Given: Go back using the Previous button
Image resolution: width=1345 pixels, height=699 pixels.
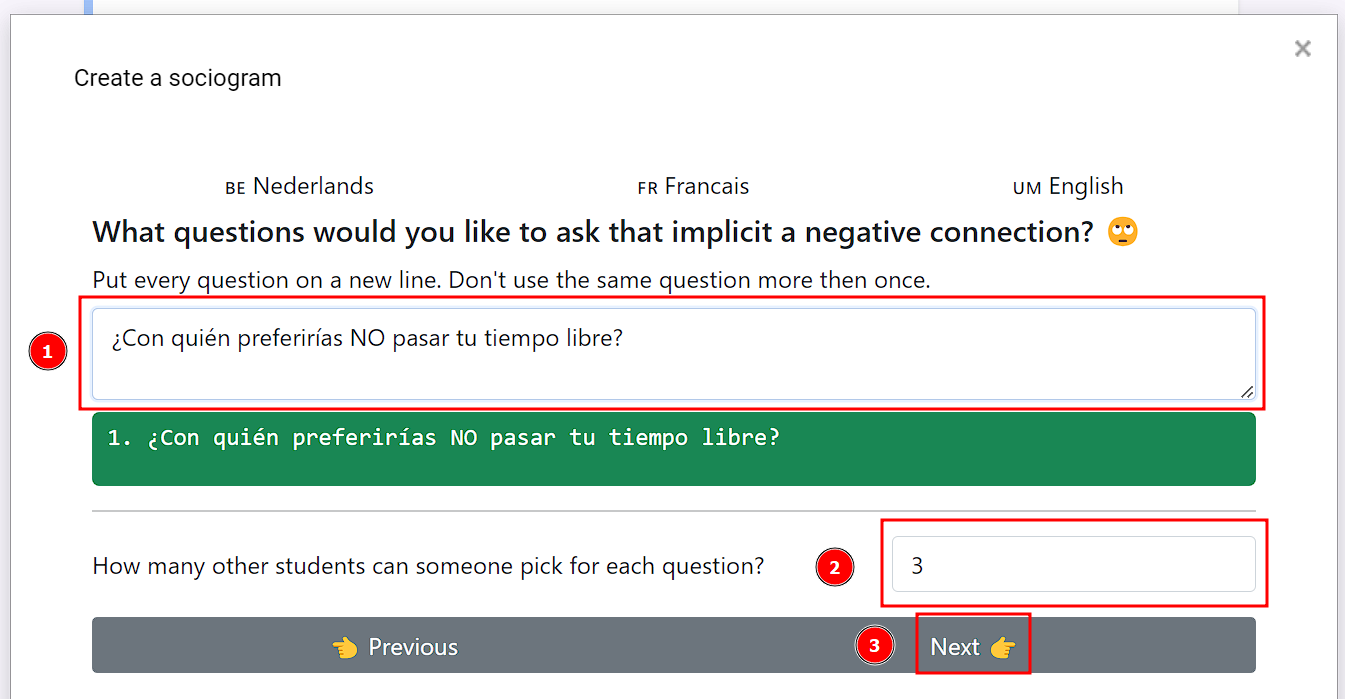Looking at the screenshot, I should coord(395,645).
